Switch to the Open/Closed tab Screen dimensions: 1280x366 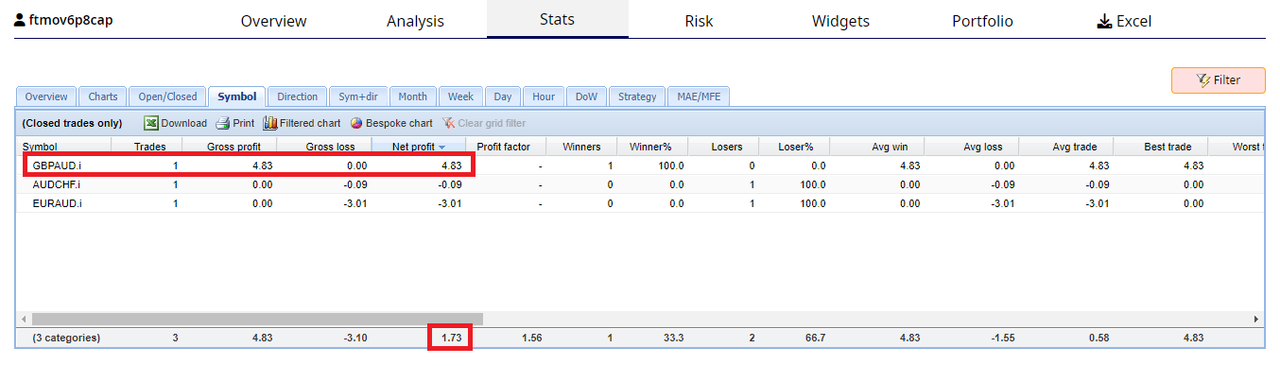tap(167, 97)
